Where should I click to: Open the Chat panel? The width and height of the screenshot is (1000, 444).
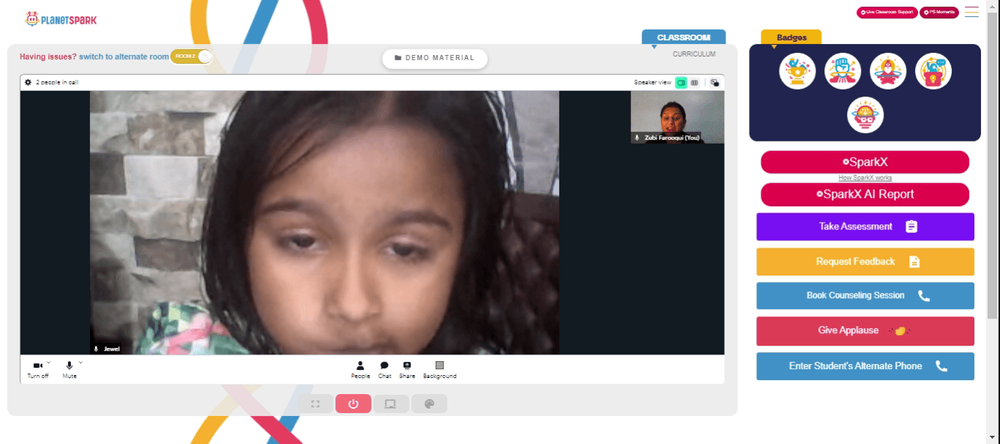[385, 370]
